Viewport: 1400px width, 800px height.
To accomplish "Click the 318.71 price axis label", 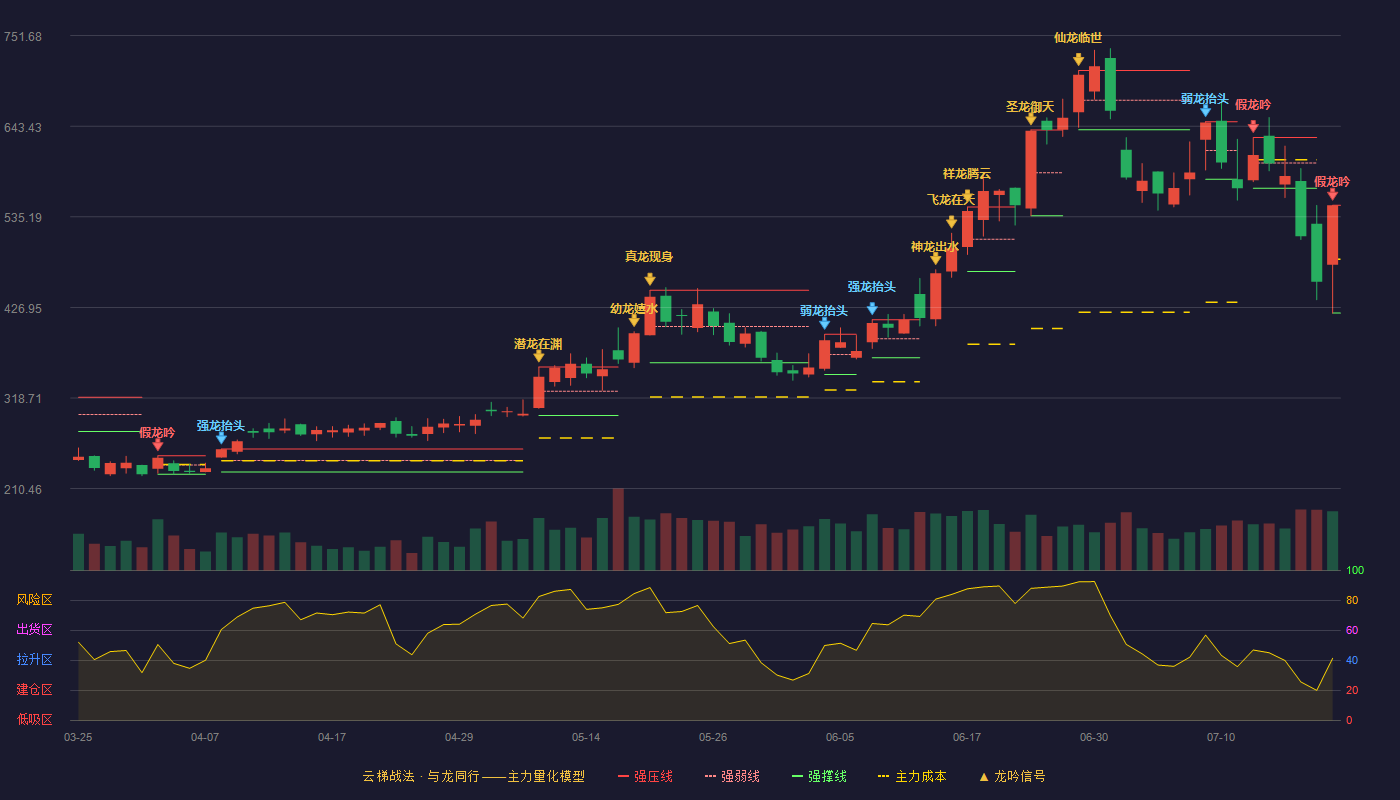I will [22, 398].
